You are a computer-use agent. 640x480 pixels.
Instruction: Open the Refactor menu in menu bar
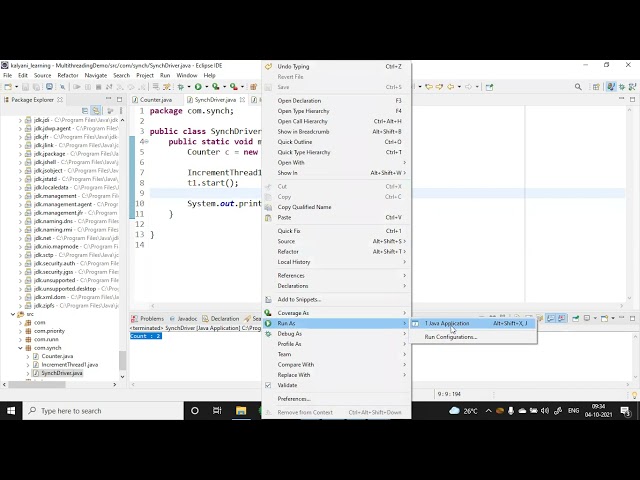[68, 76]
